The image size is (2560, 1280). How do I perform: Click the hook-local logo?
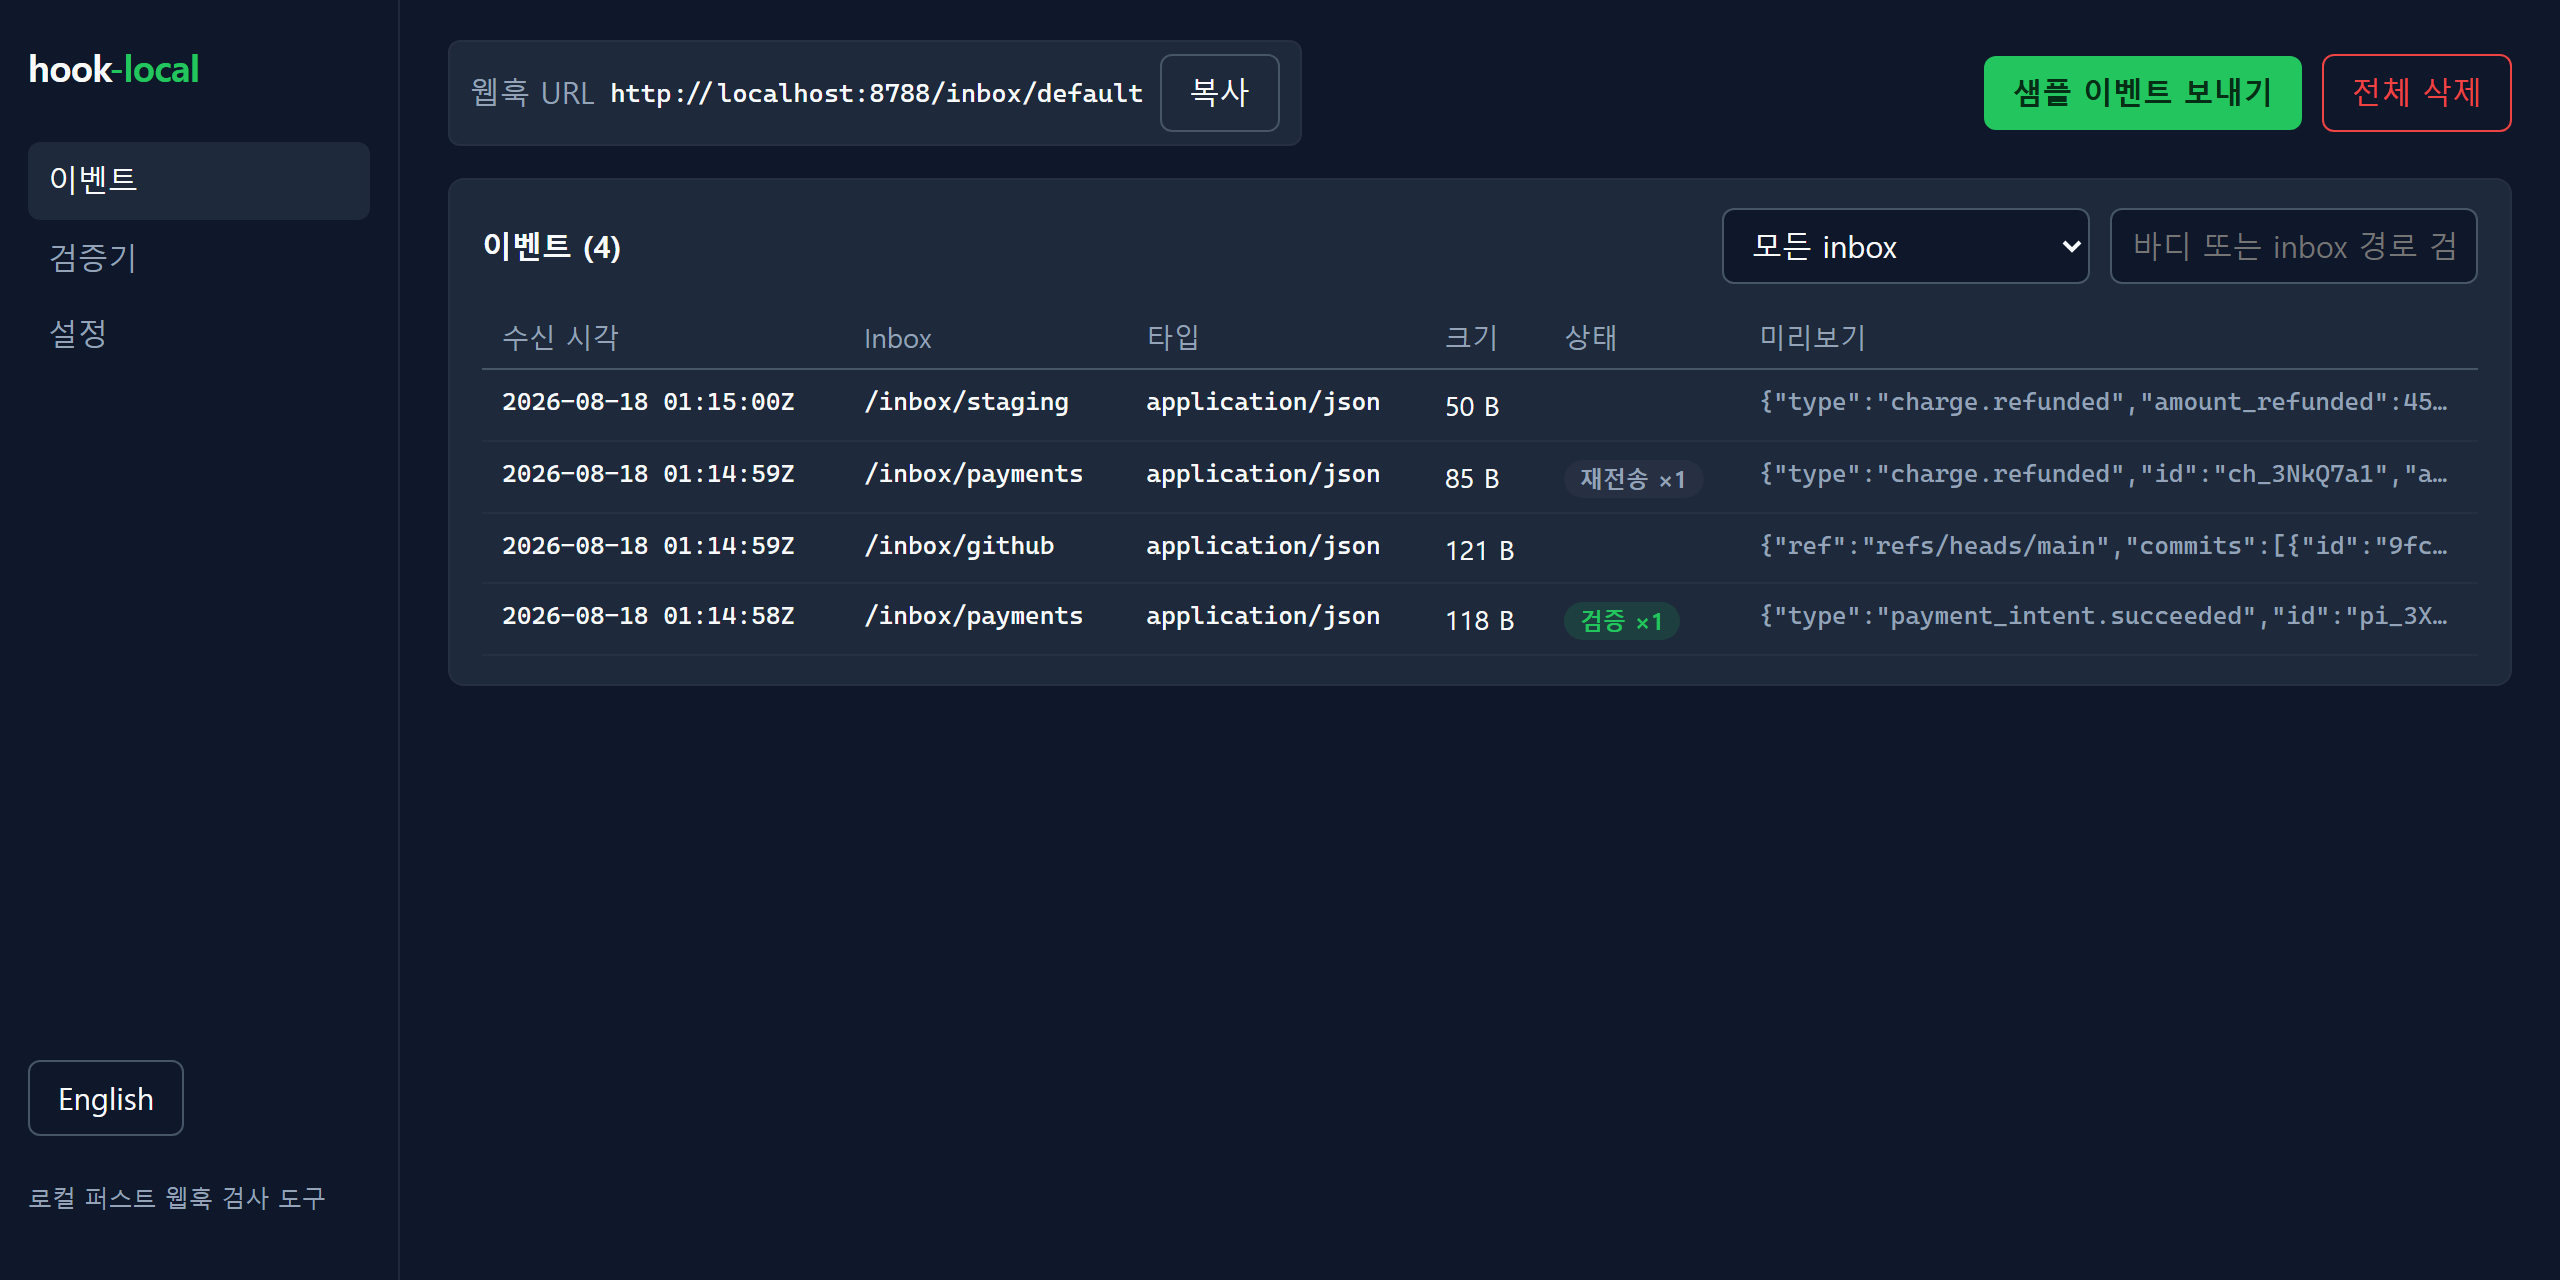coord(114,69)
